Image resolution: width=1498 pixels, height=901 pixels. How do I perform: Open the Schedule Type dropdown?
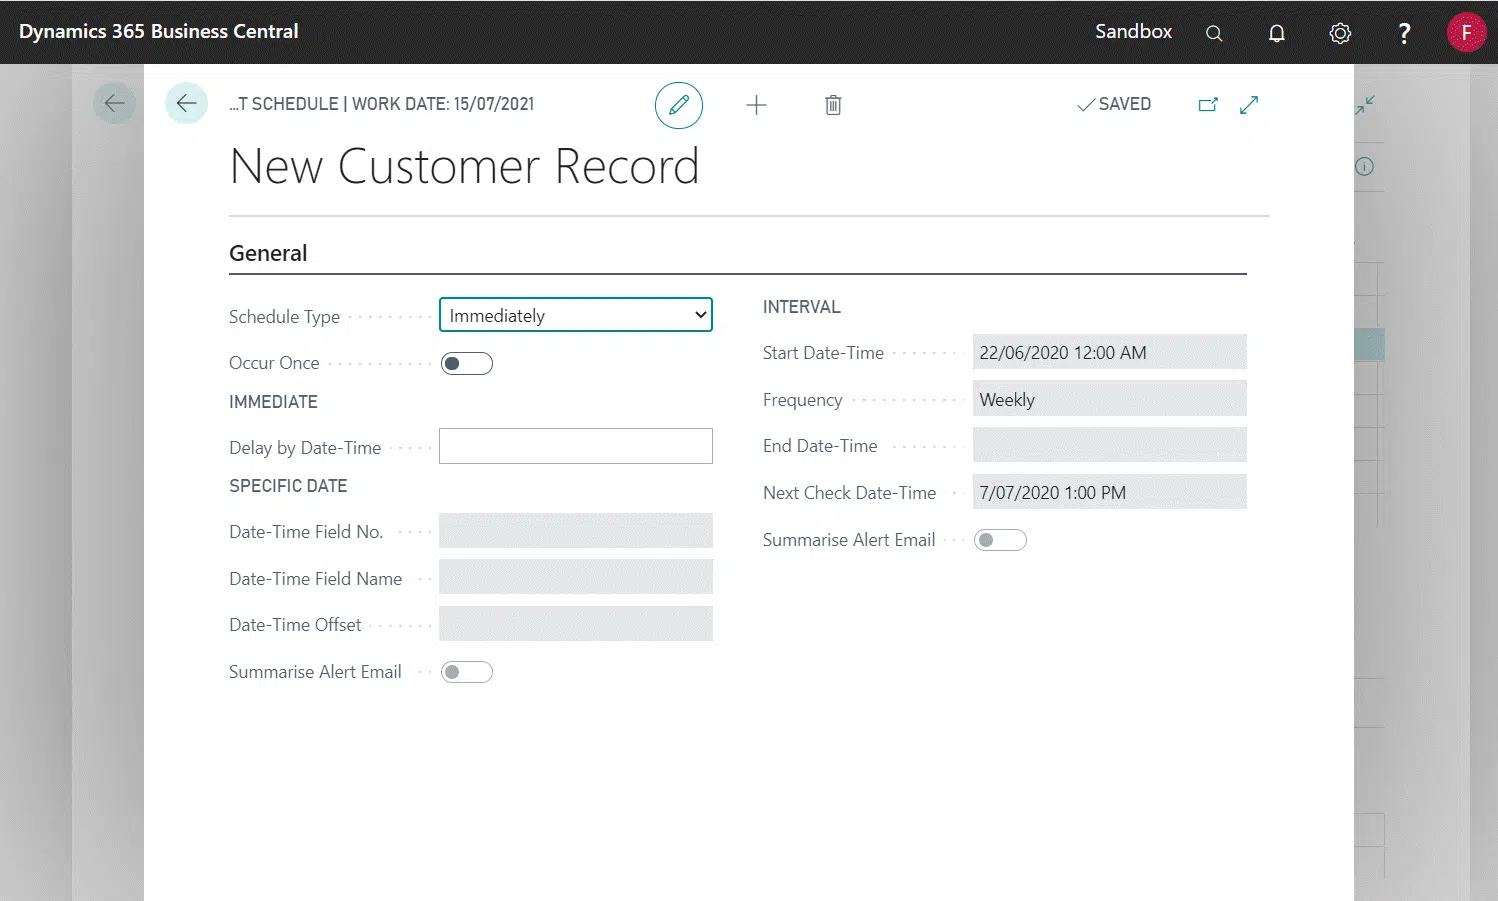point(576,315)
